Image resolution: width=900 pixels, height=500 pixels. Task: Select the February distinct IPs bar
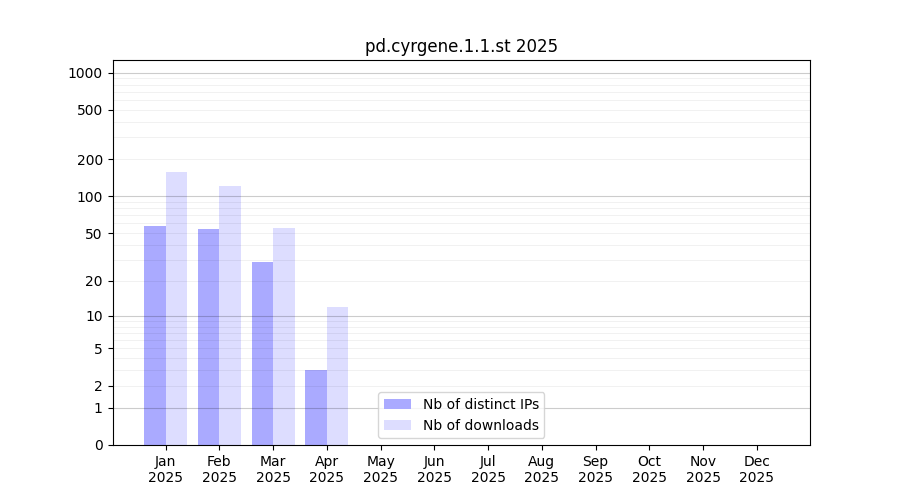pos(208,337)
